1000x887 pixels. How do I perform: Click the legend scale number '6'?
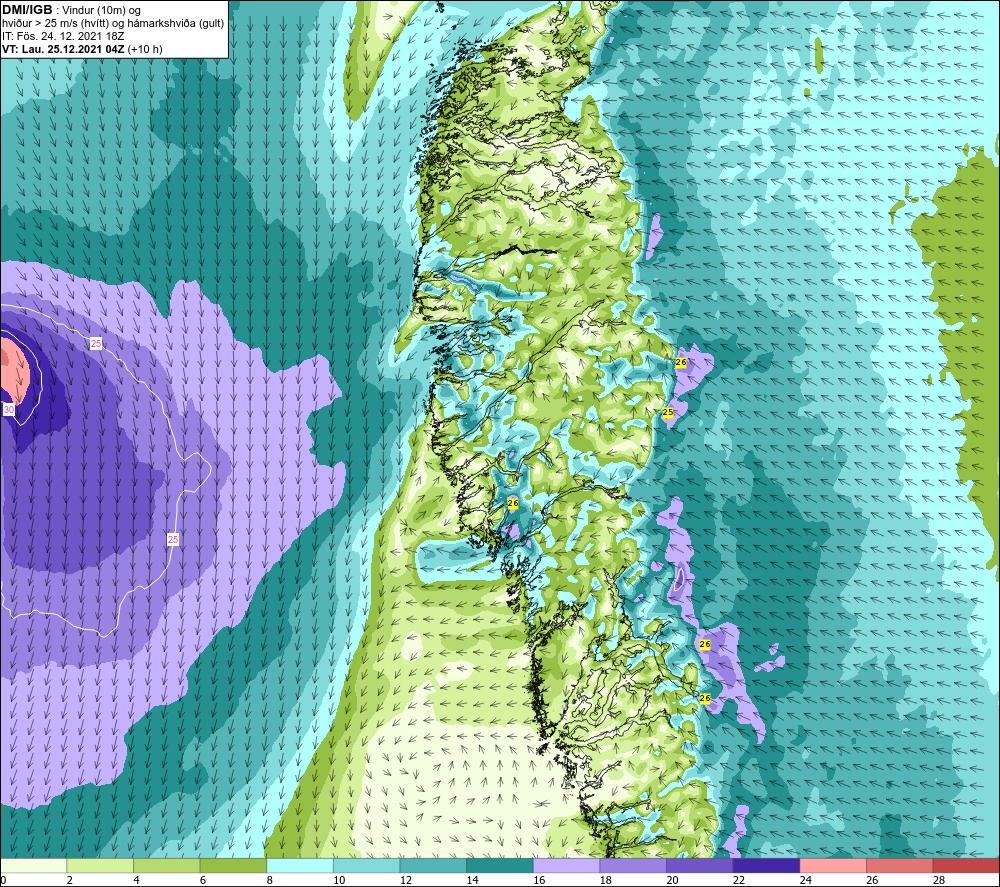pos(203,880)
